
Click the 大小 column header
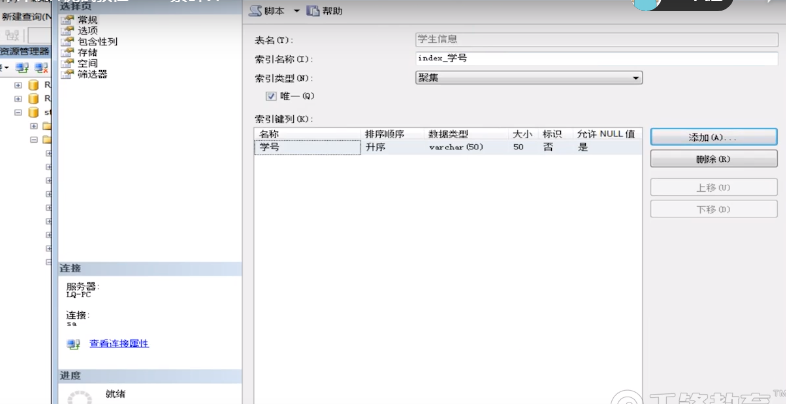click(x=523, y=134)
